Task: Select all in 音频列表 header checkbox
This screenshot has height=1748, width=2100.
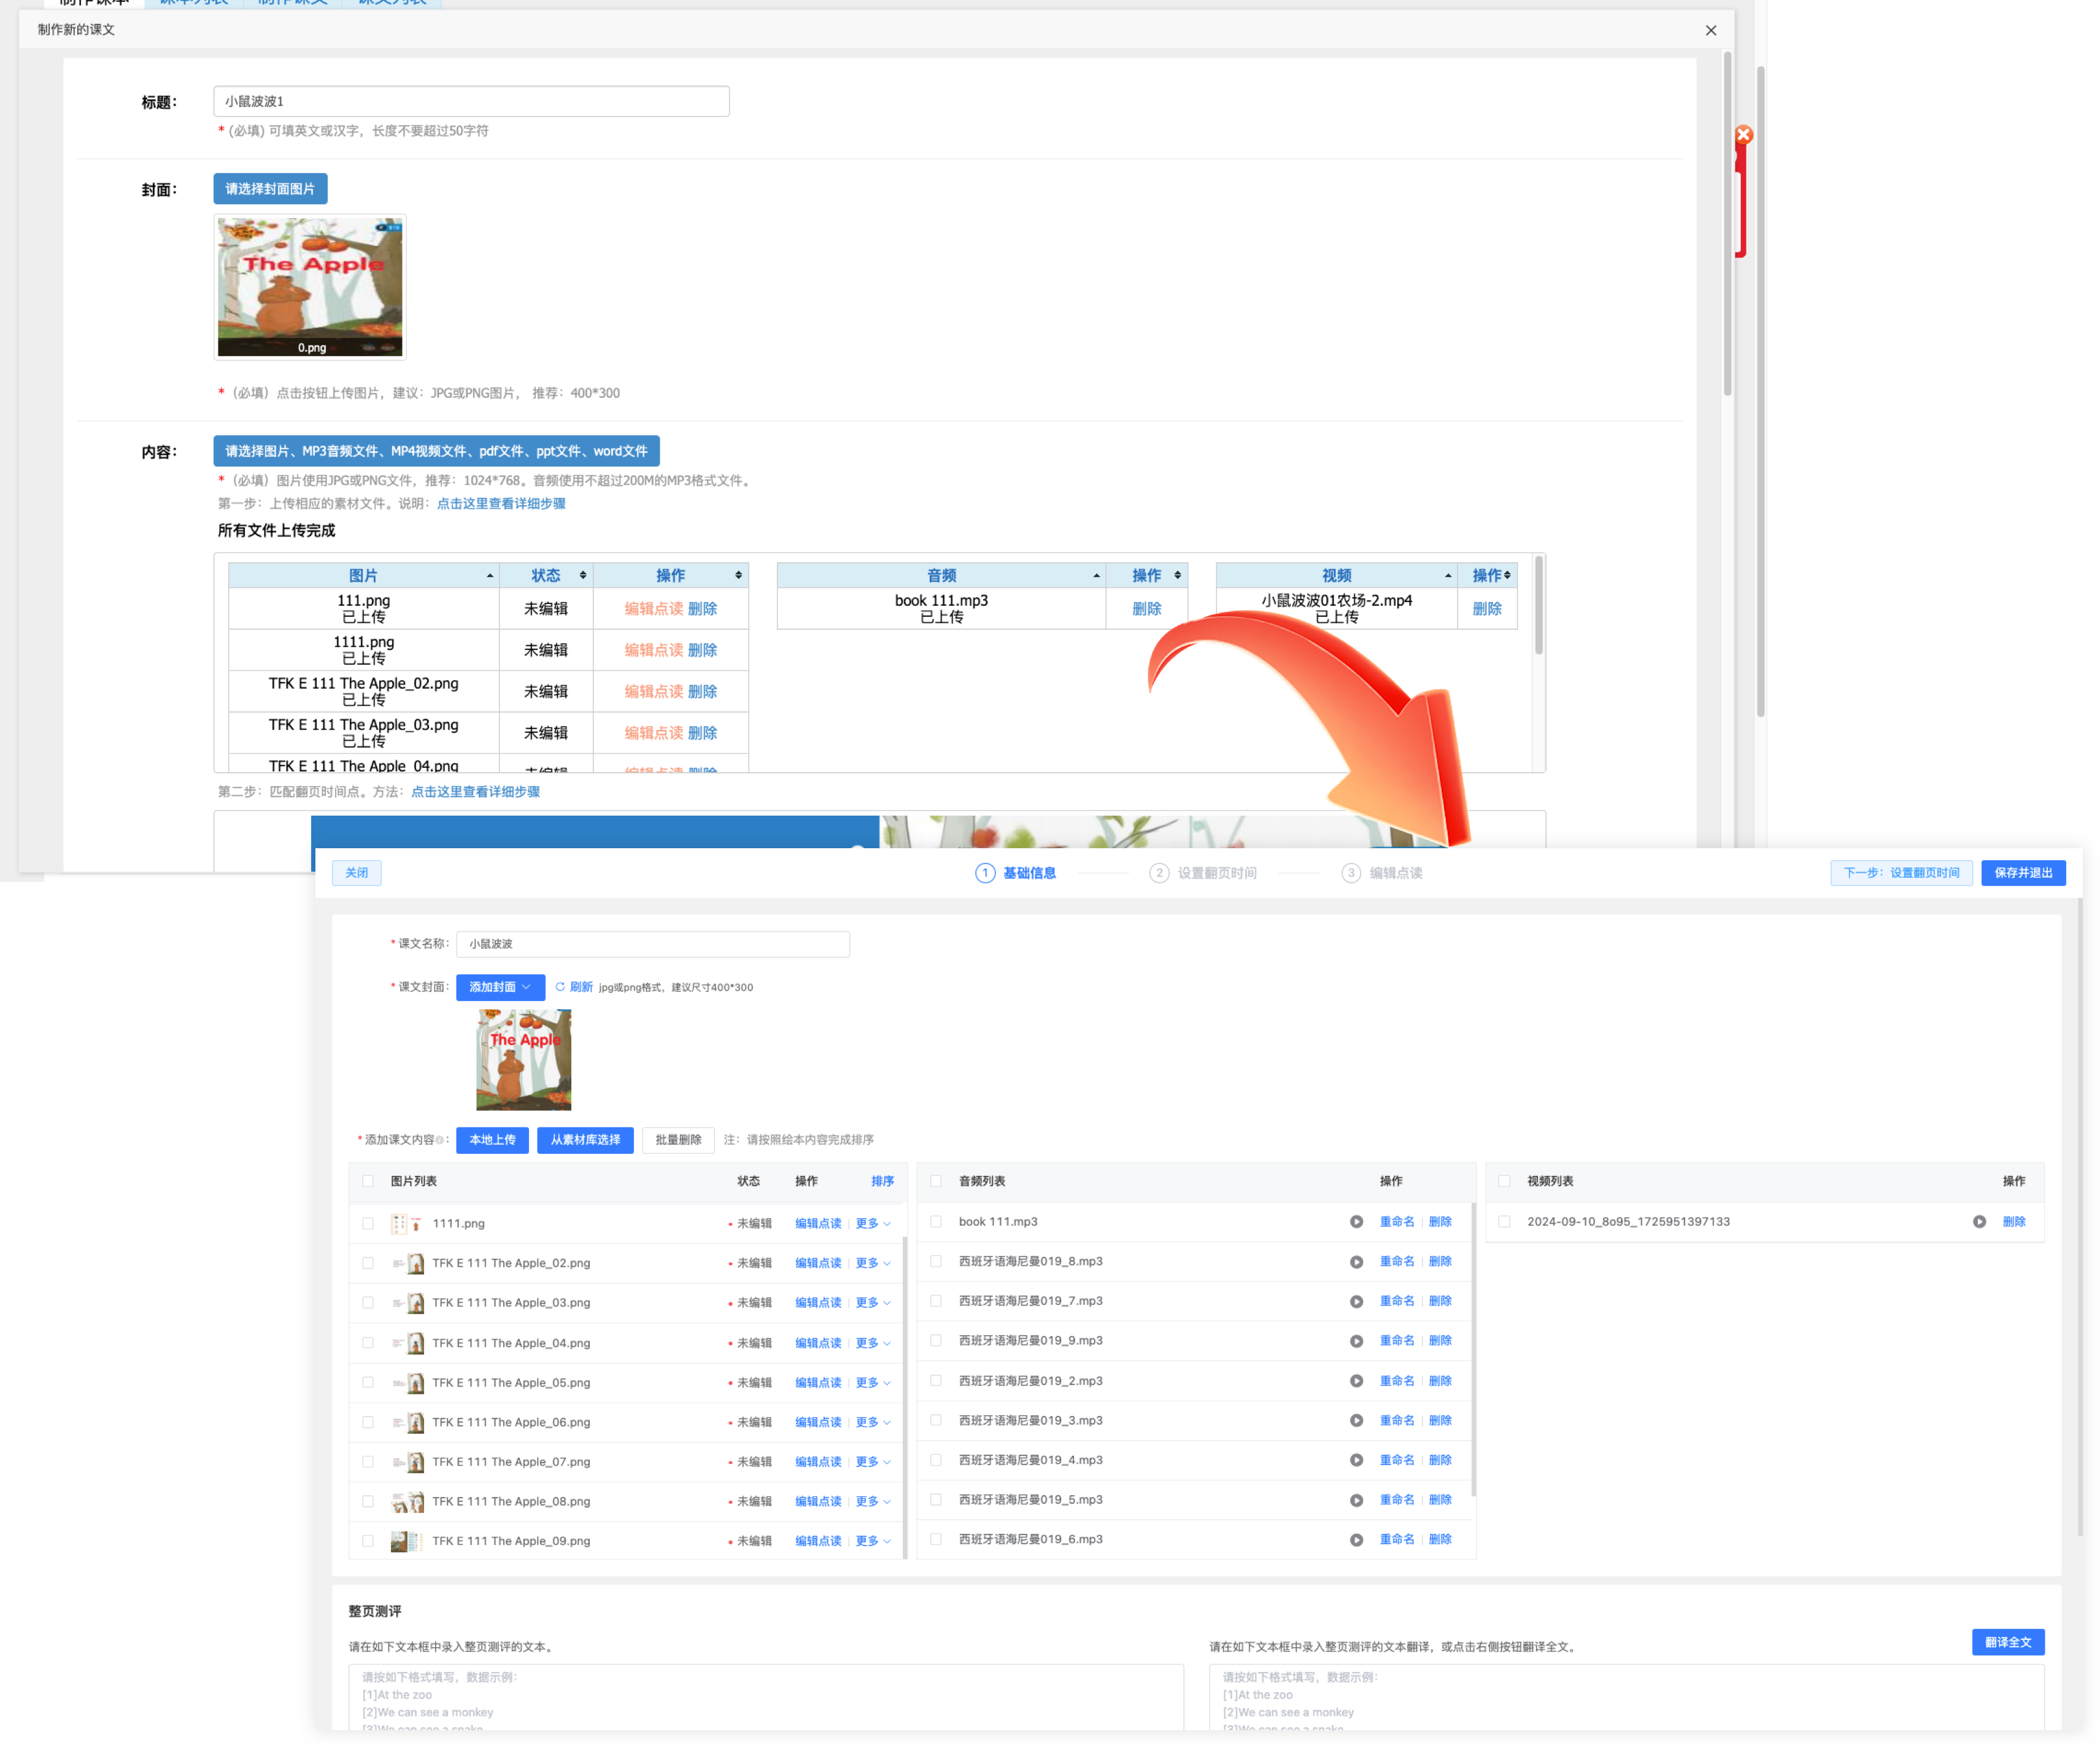Action: [936, 1181]
